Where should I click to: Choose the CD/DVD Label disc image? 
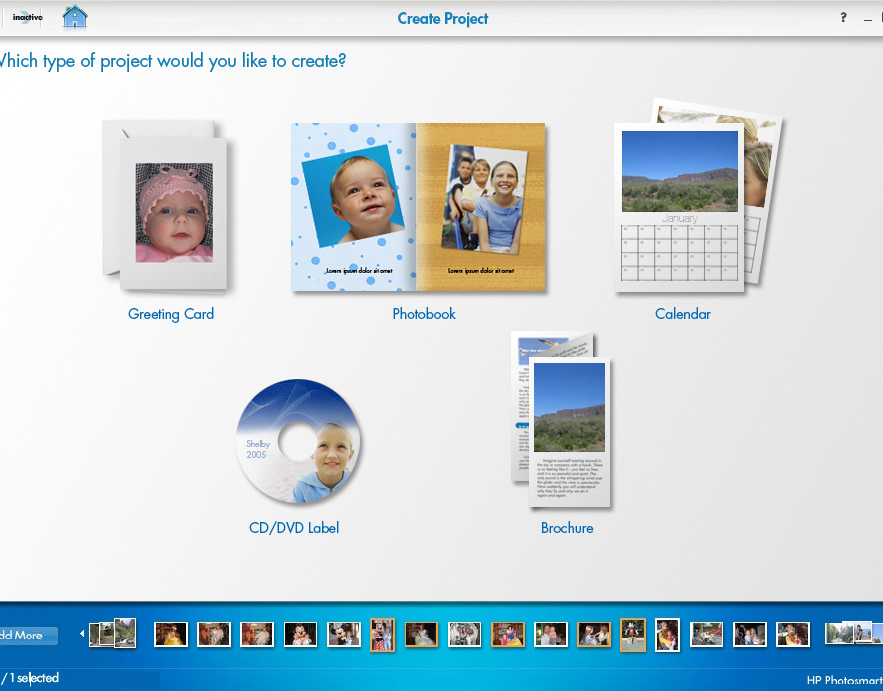point(298,441)
